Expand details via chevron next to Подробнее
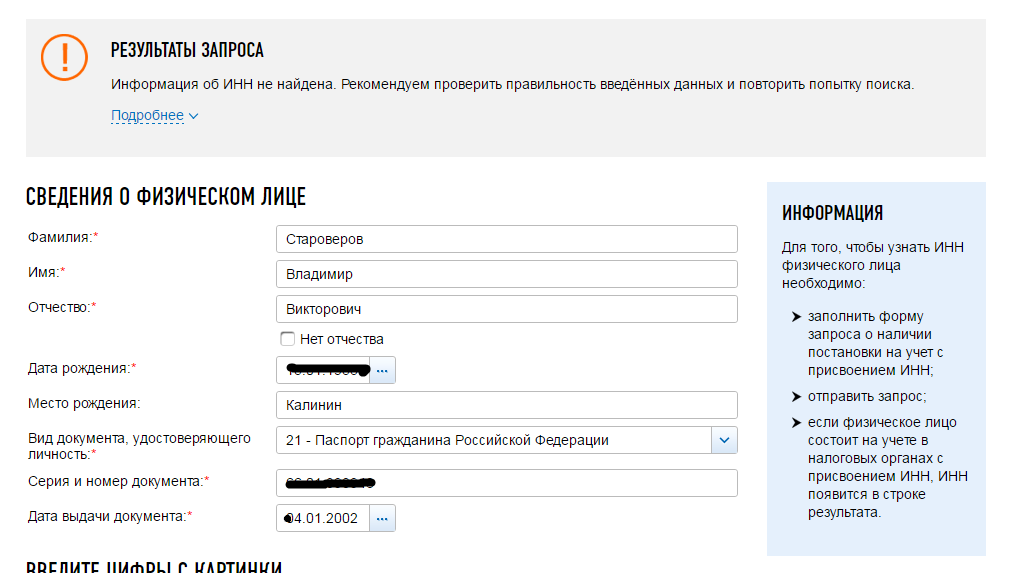The image size is (1017, 573). pos(194,116)
